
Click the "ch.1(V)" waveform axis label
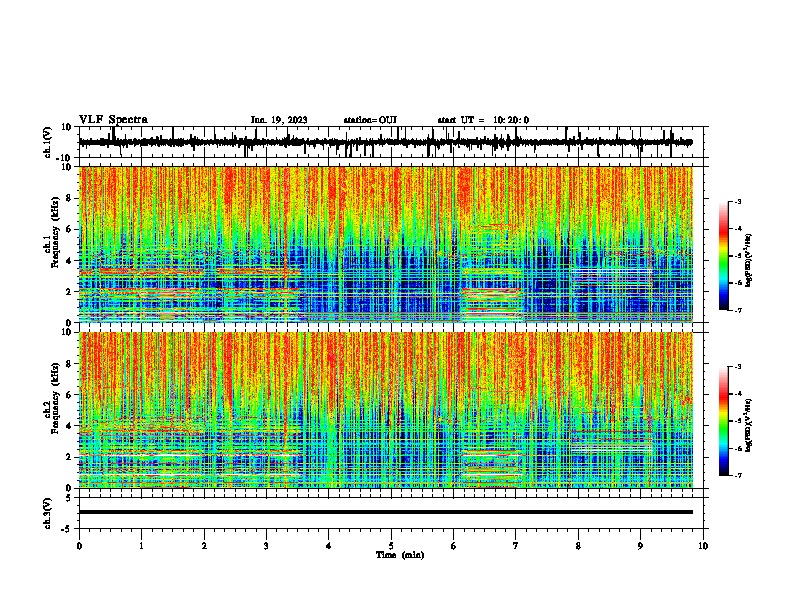pyautogui.click(x=48, y=142)
